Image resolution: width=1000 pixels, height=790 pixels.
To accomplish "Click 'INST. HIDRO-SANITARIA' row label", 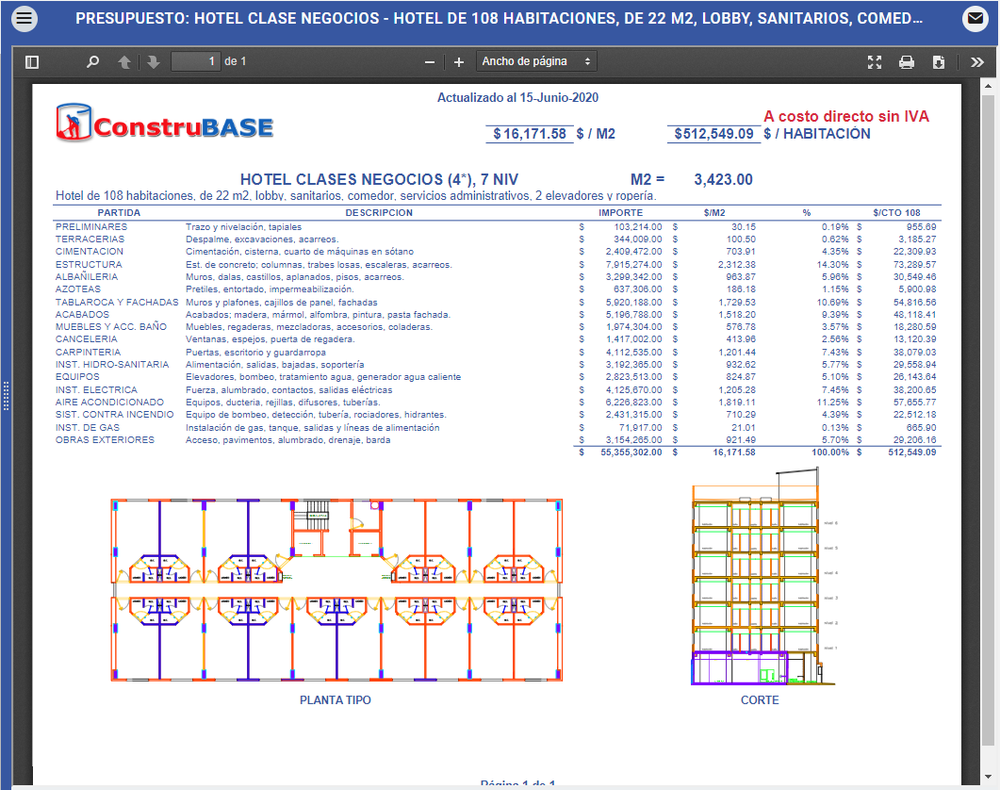I will point(112,365).
